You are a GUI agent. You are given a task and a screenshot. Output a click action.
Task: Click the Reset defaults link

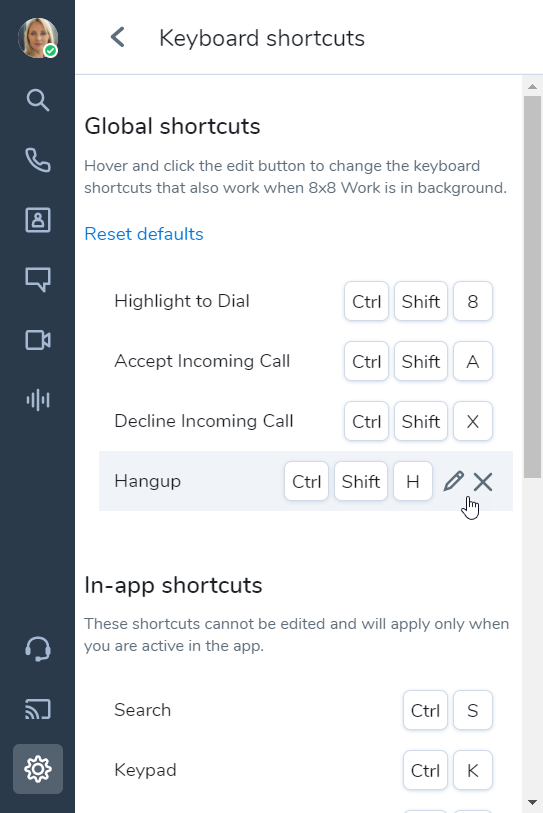[144, 234]
